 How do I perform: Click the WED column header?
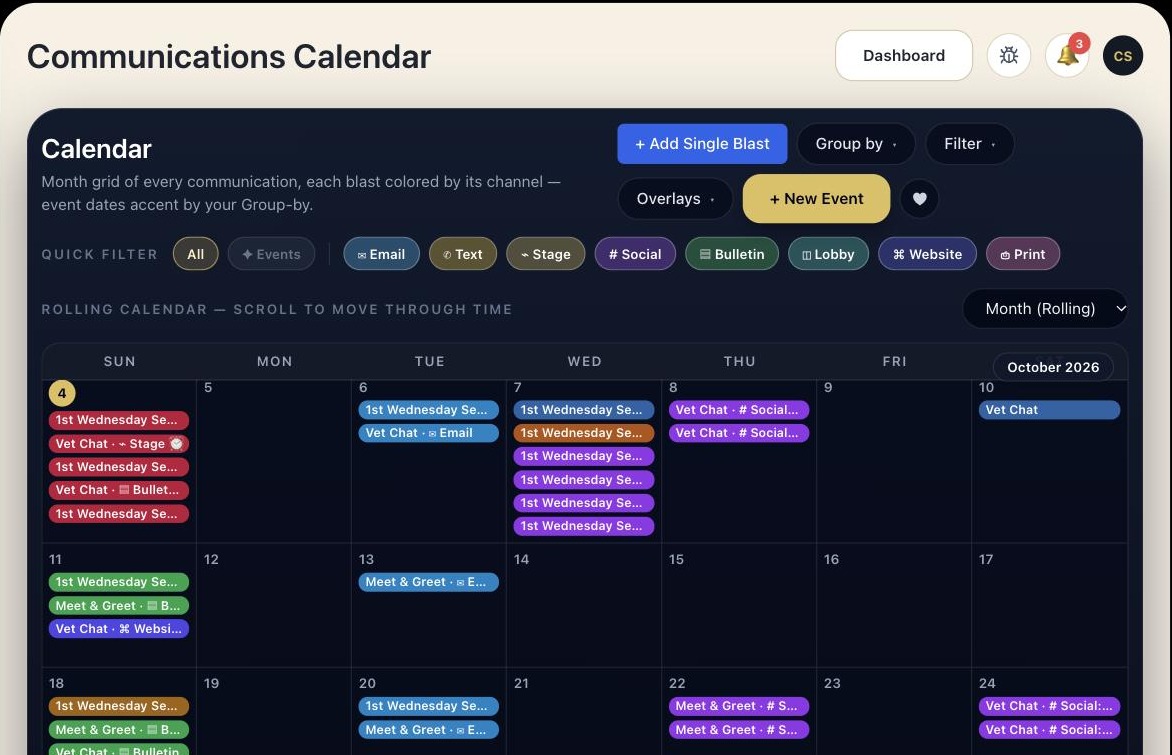[x=585, y=361]
